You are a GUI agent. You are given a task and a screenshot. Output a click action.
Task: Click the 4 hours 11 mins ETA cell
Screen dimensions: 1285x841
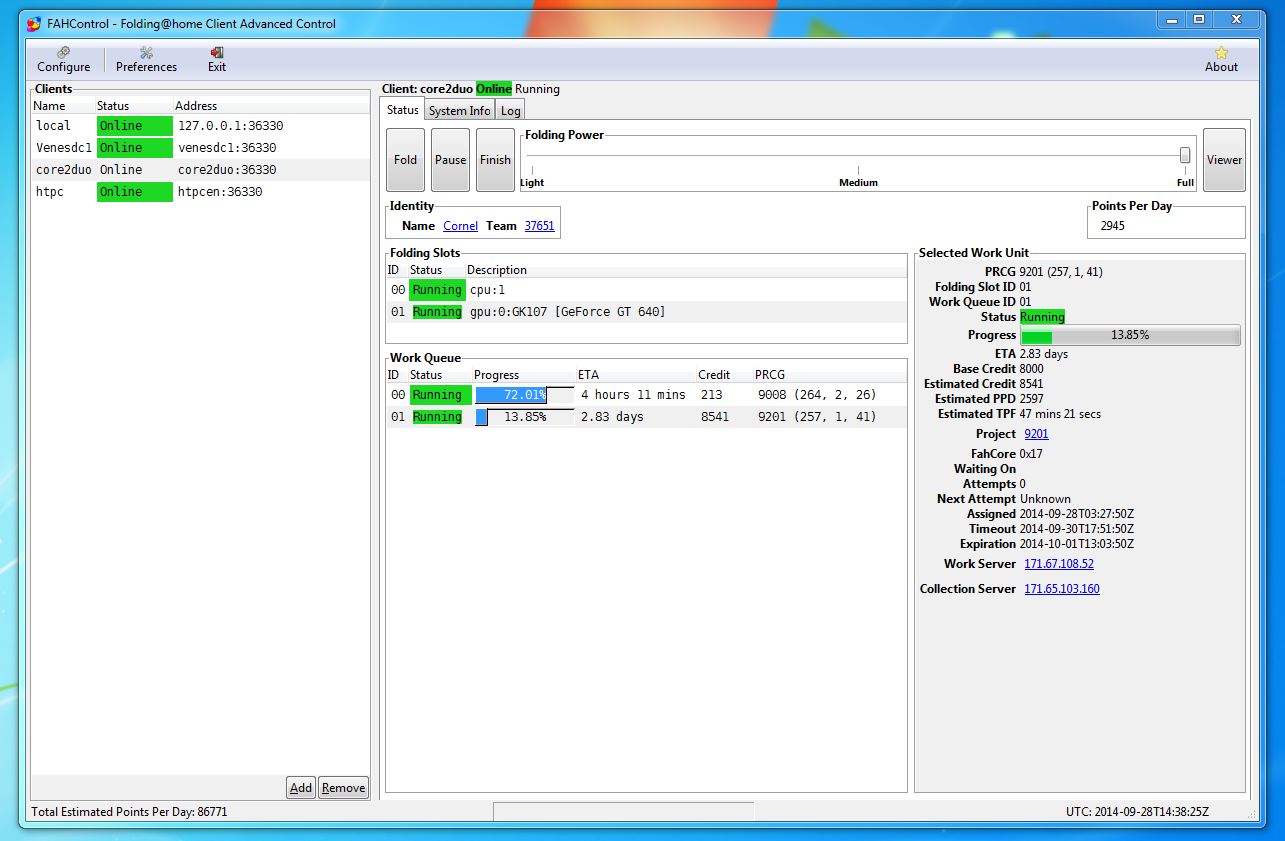tap(633, 395)
